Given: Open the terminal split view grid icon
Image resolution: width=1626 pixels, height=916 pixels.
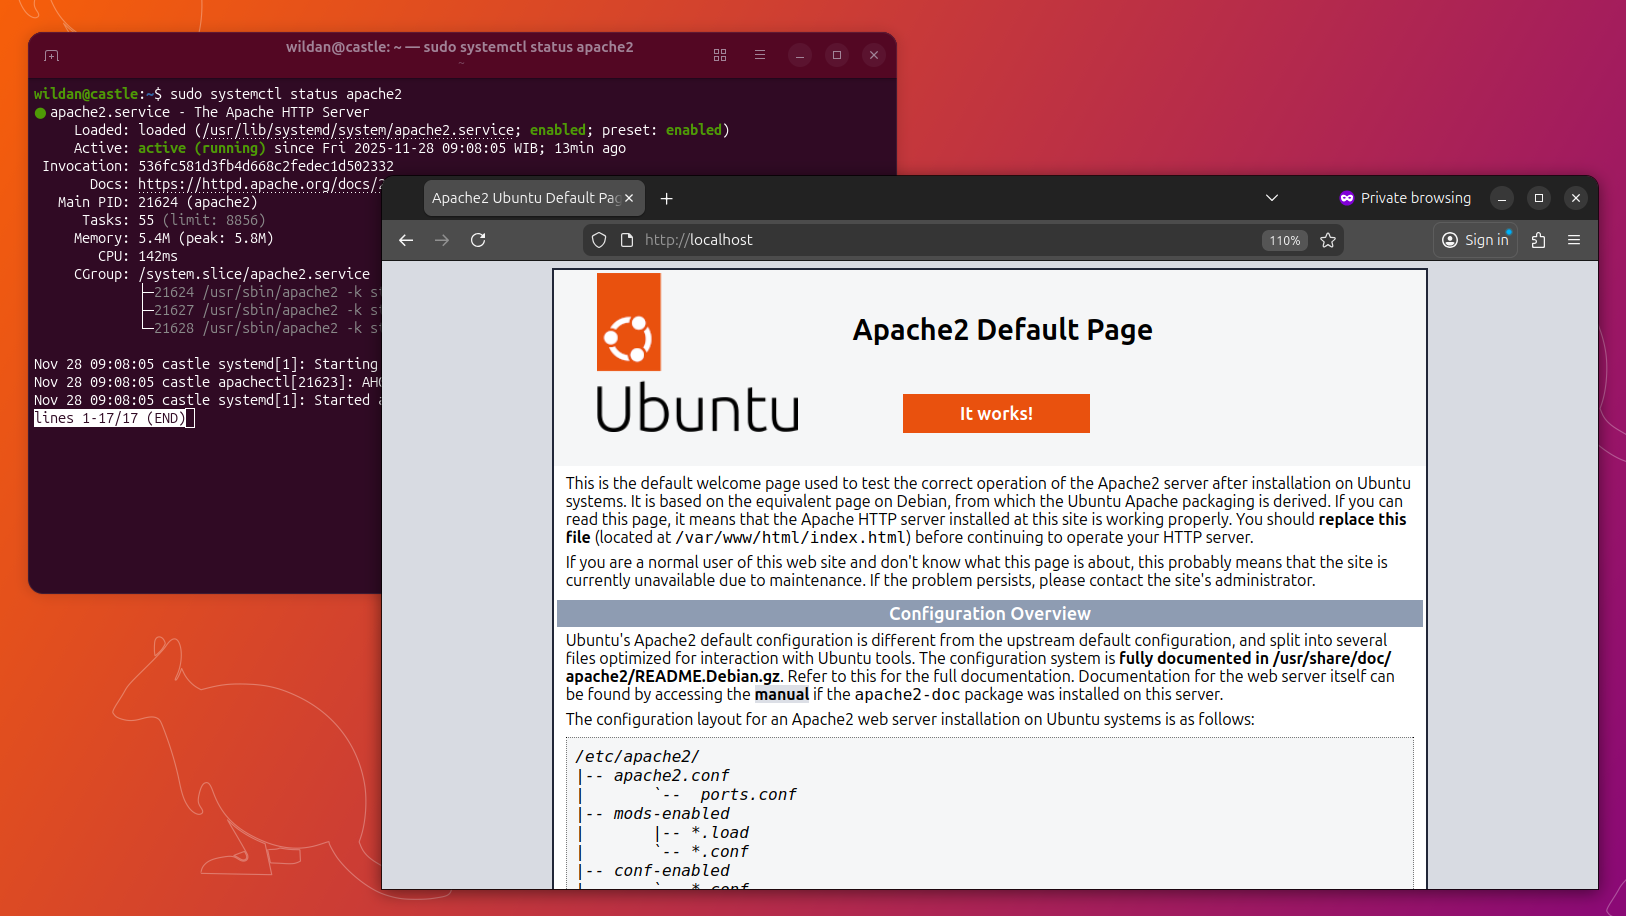Looking at the screenshot, I should coord(720,55).
